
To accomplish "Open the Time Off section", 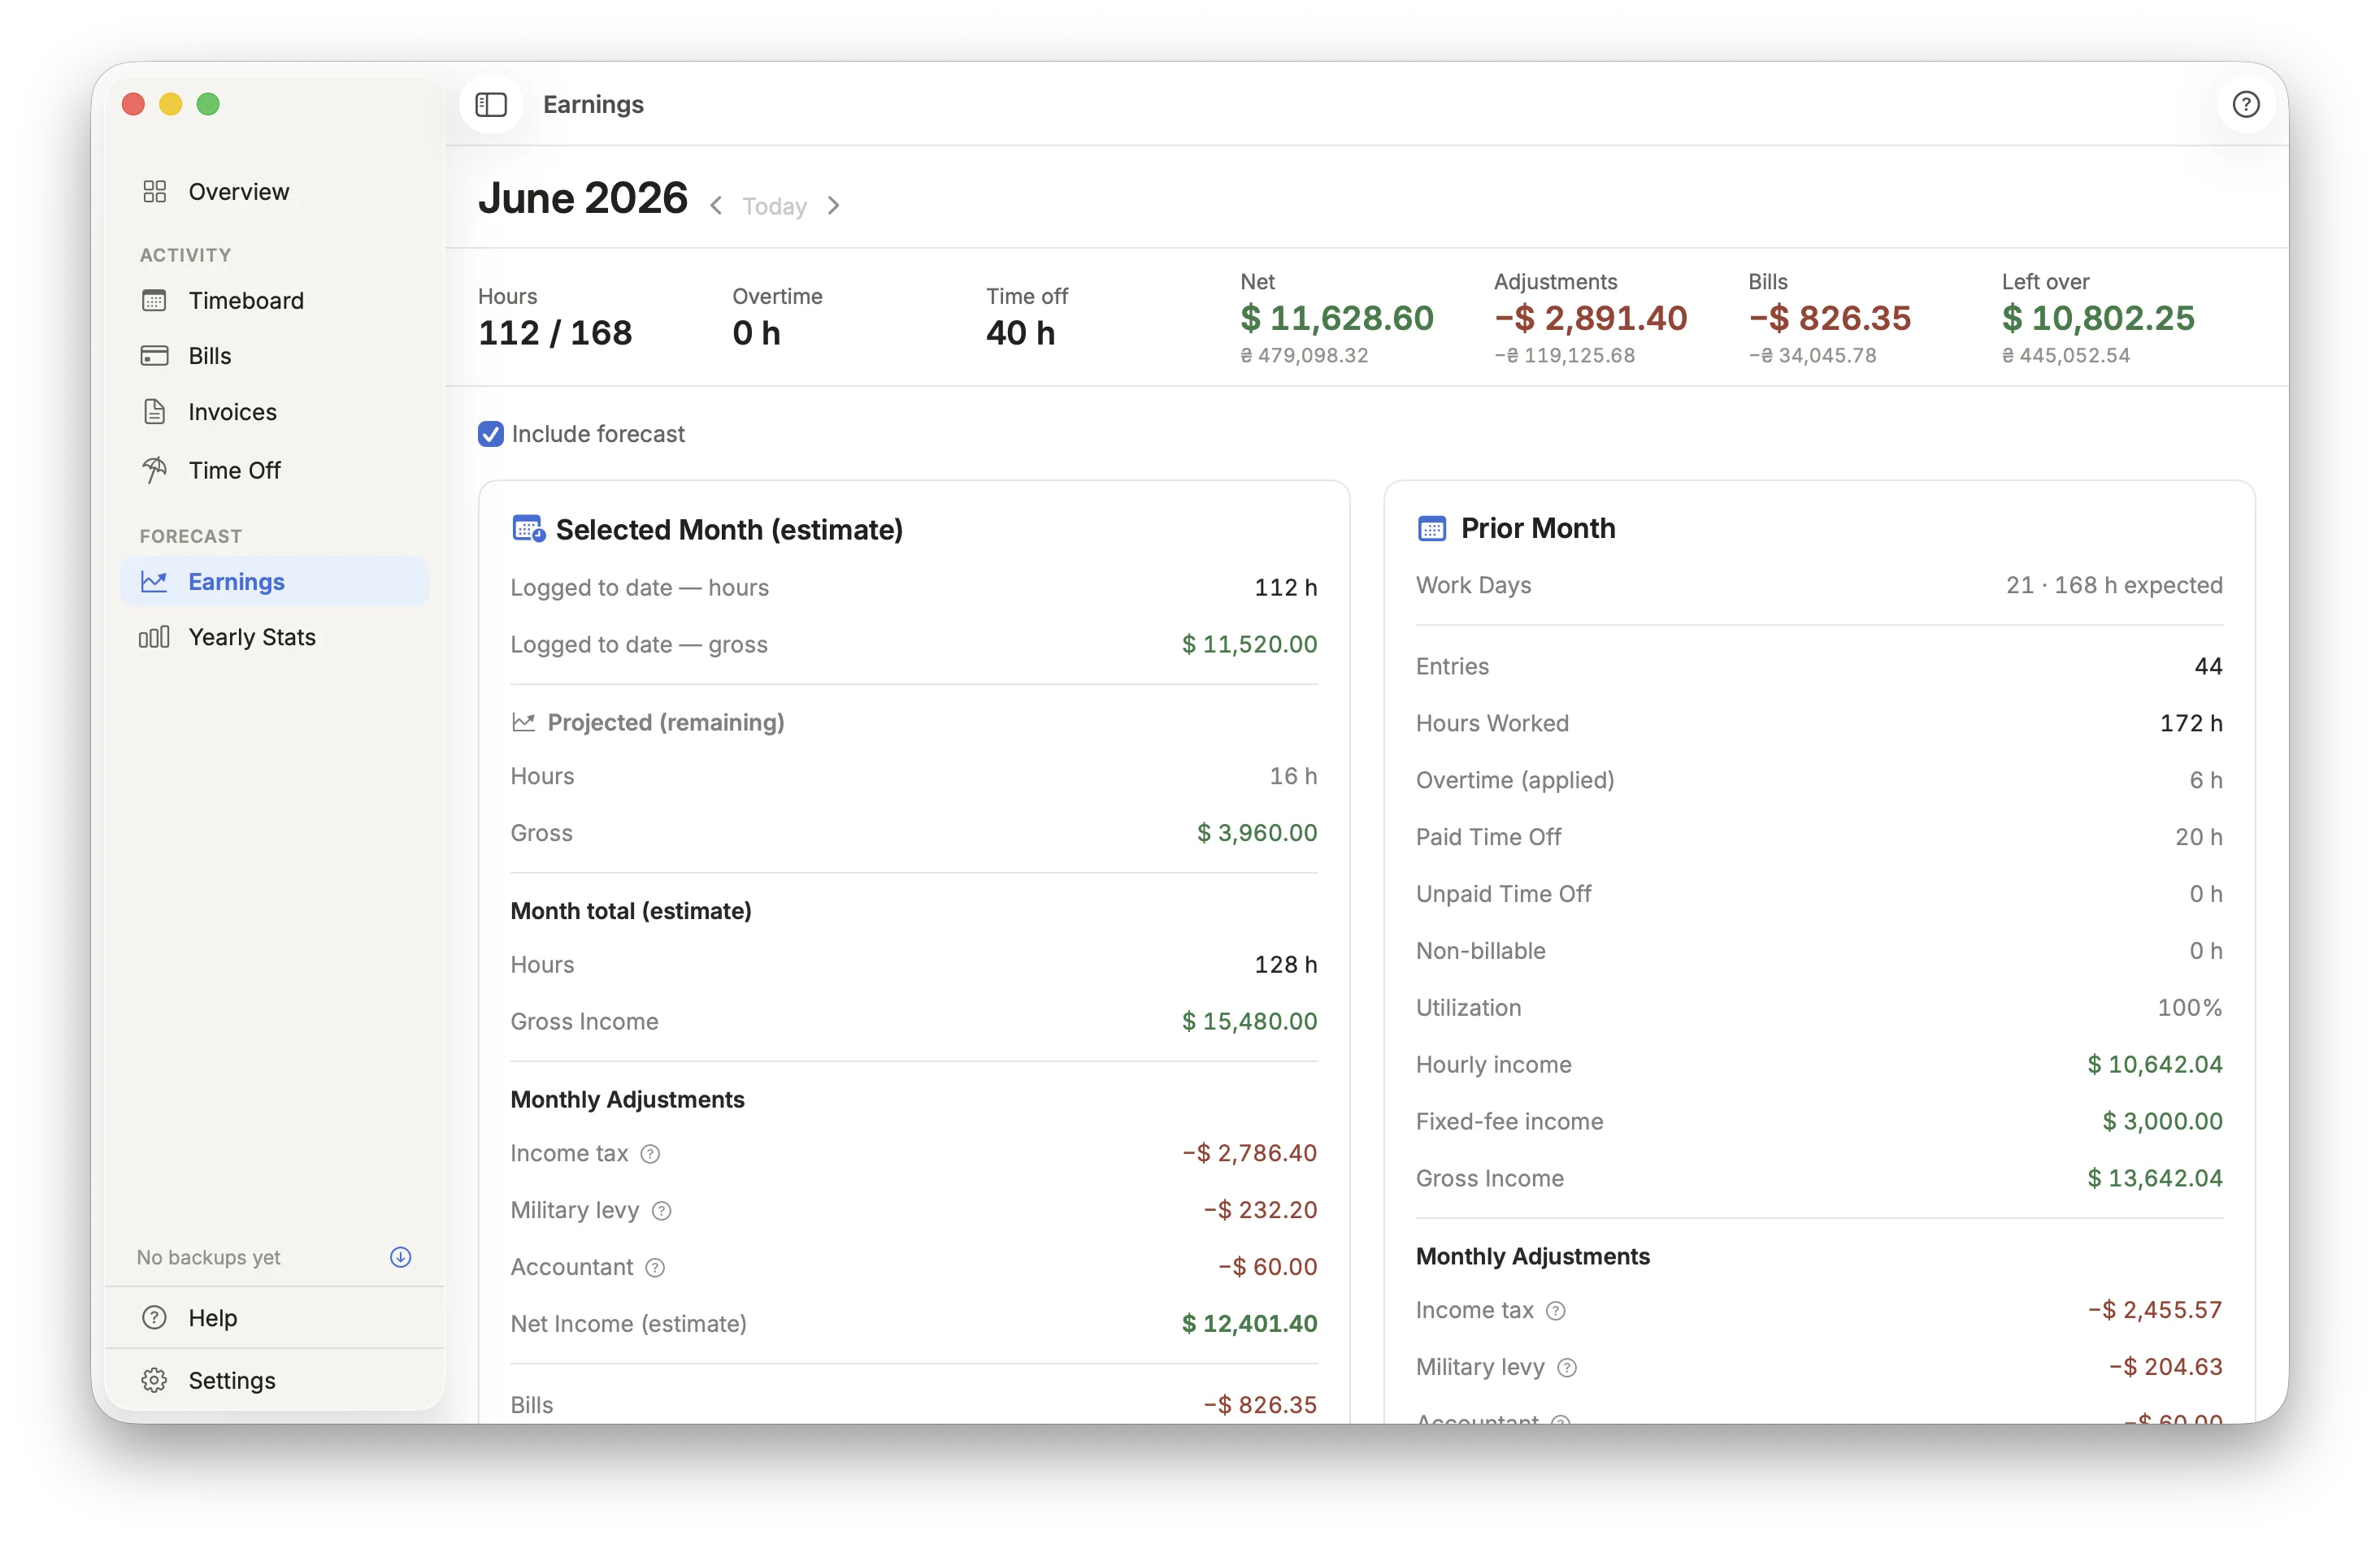I will tap(275, 469).
